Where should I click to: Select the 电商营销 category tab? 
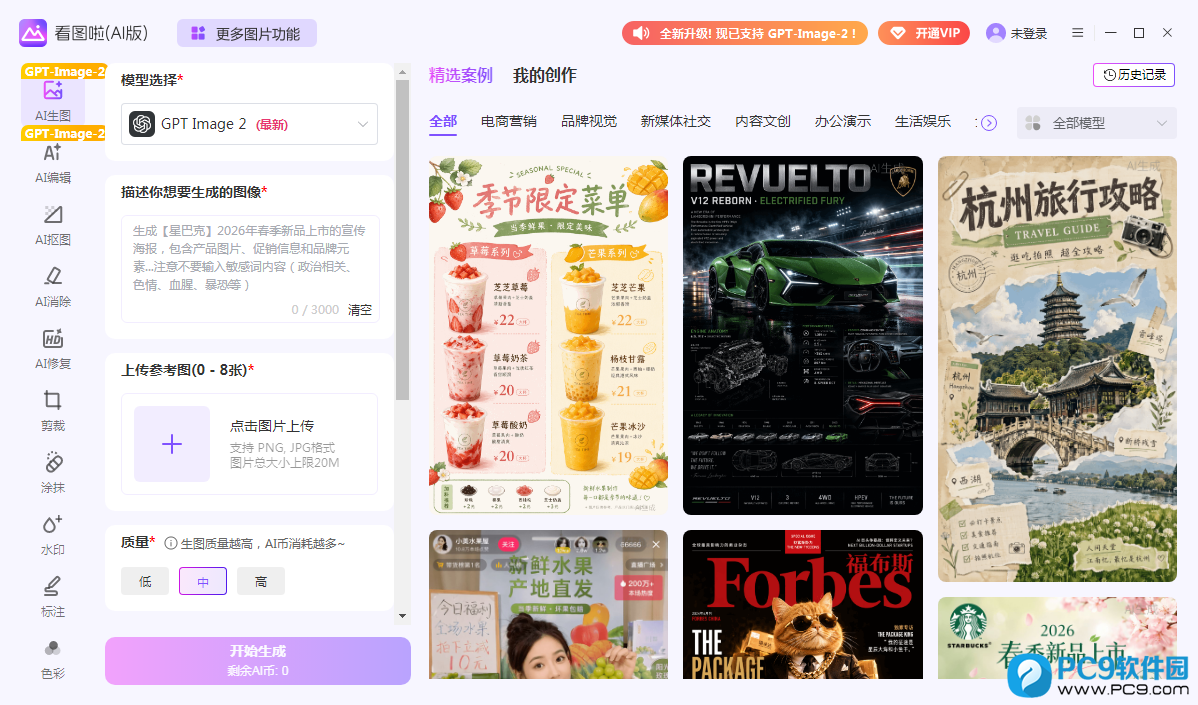point(509,121)
